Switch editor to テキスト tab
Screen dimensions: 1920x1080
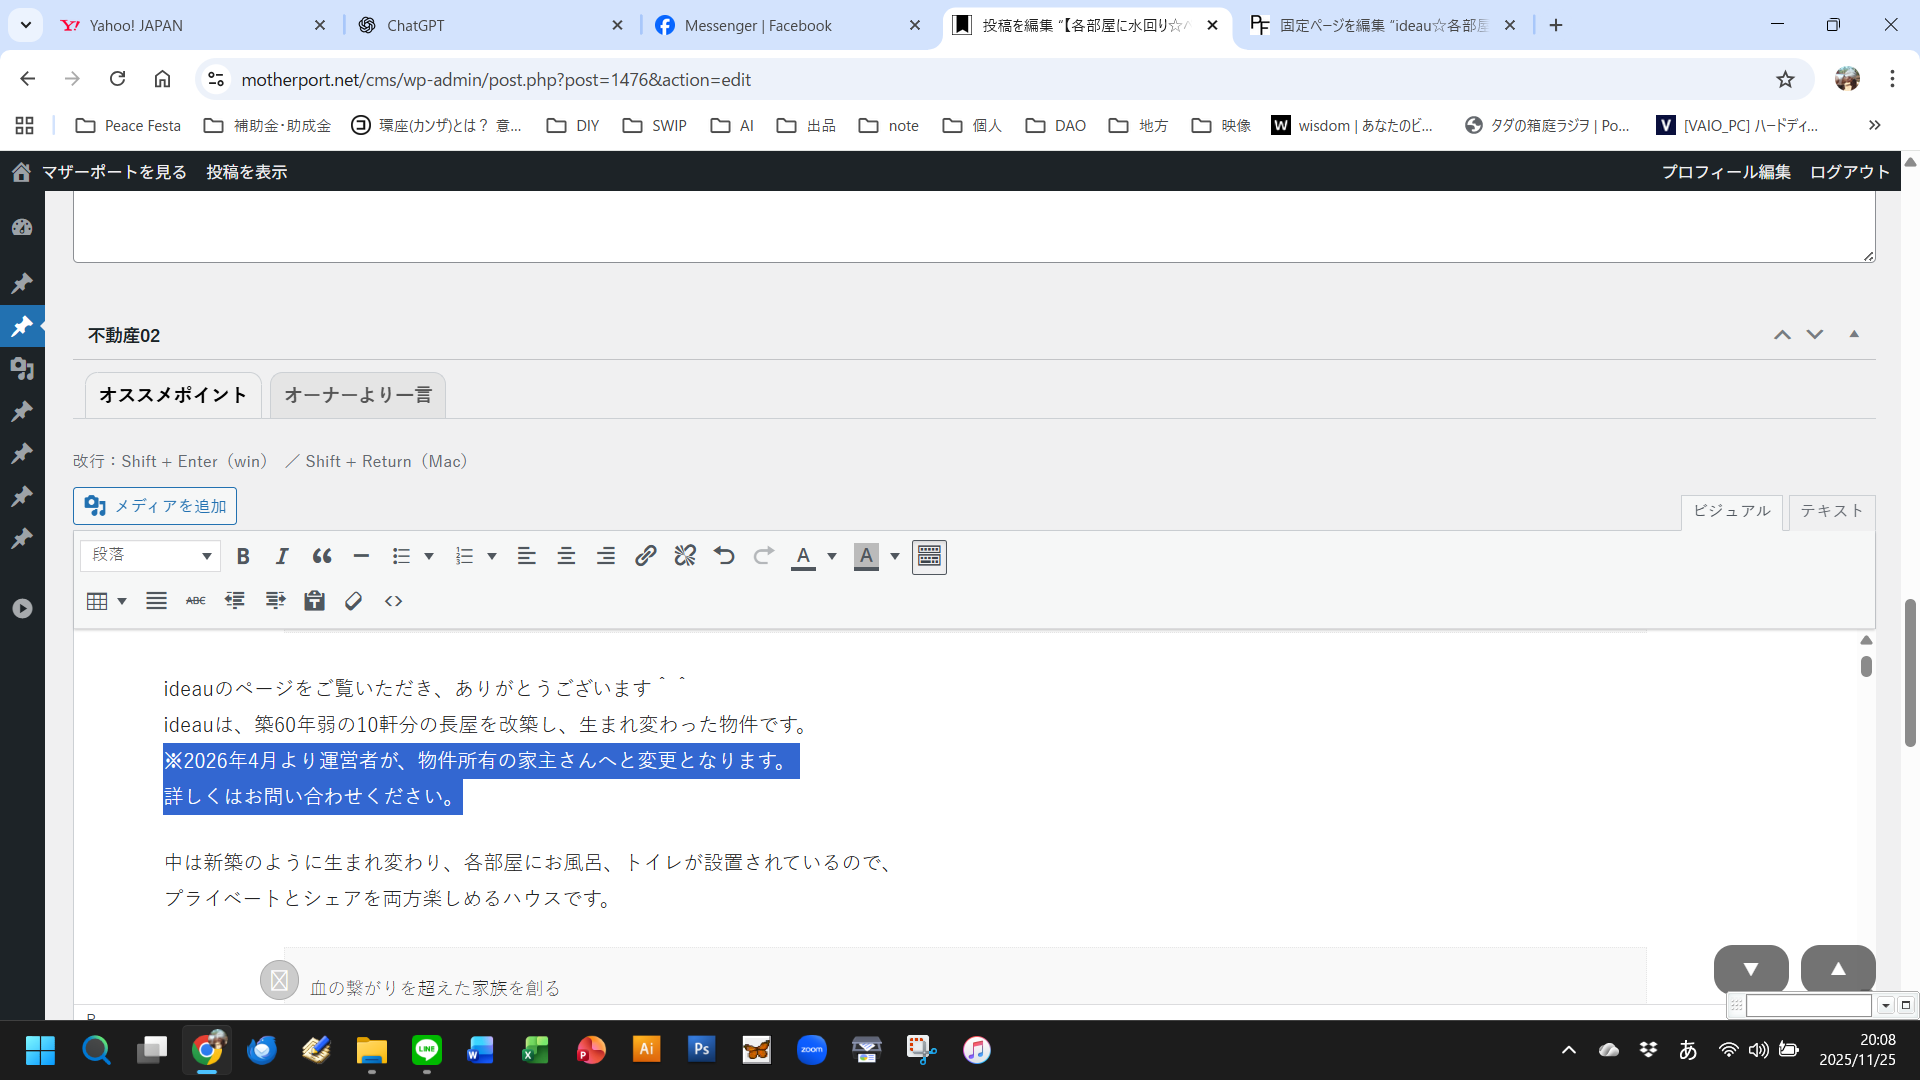tap(1831, 511)
